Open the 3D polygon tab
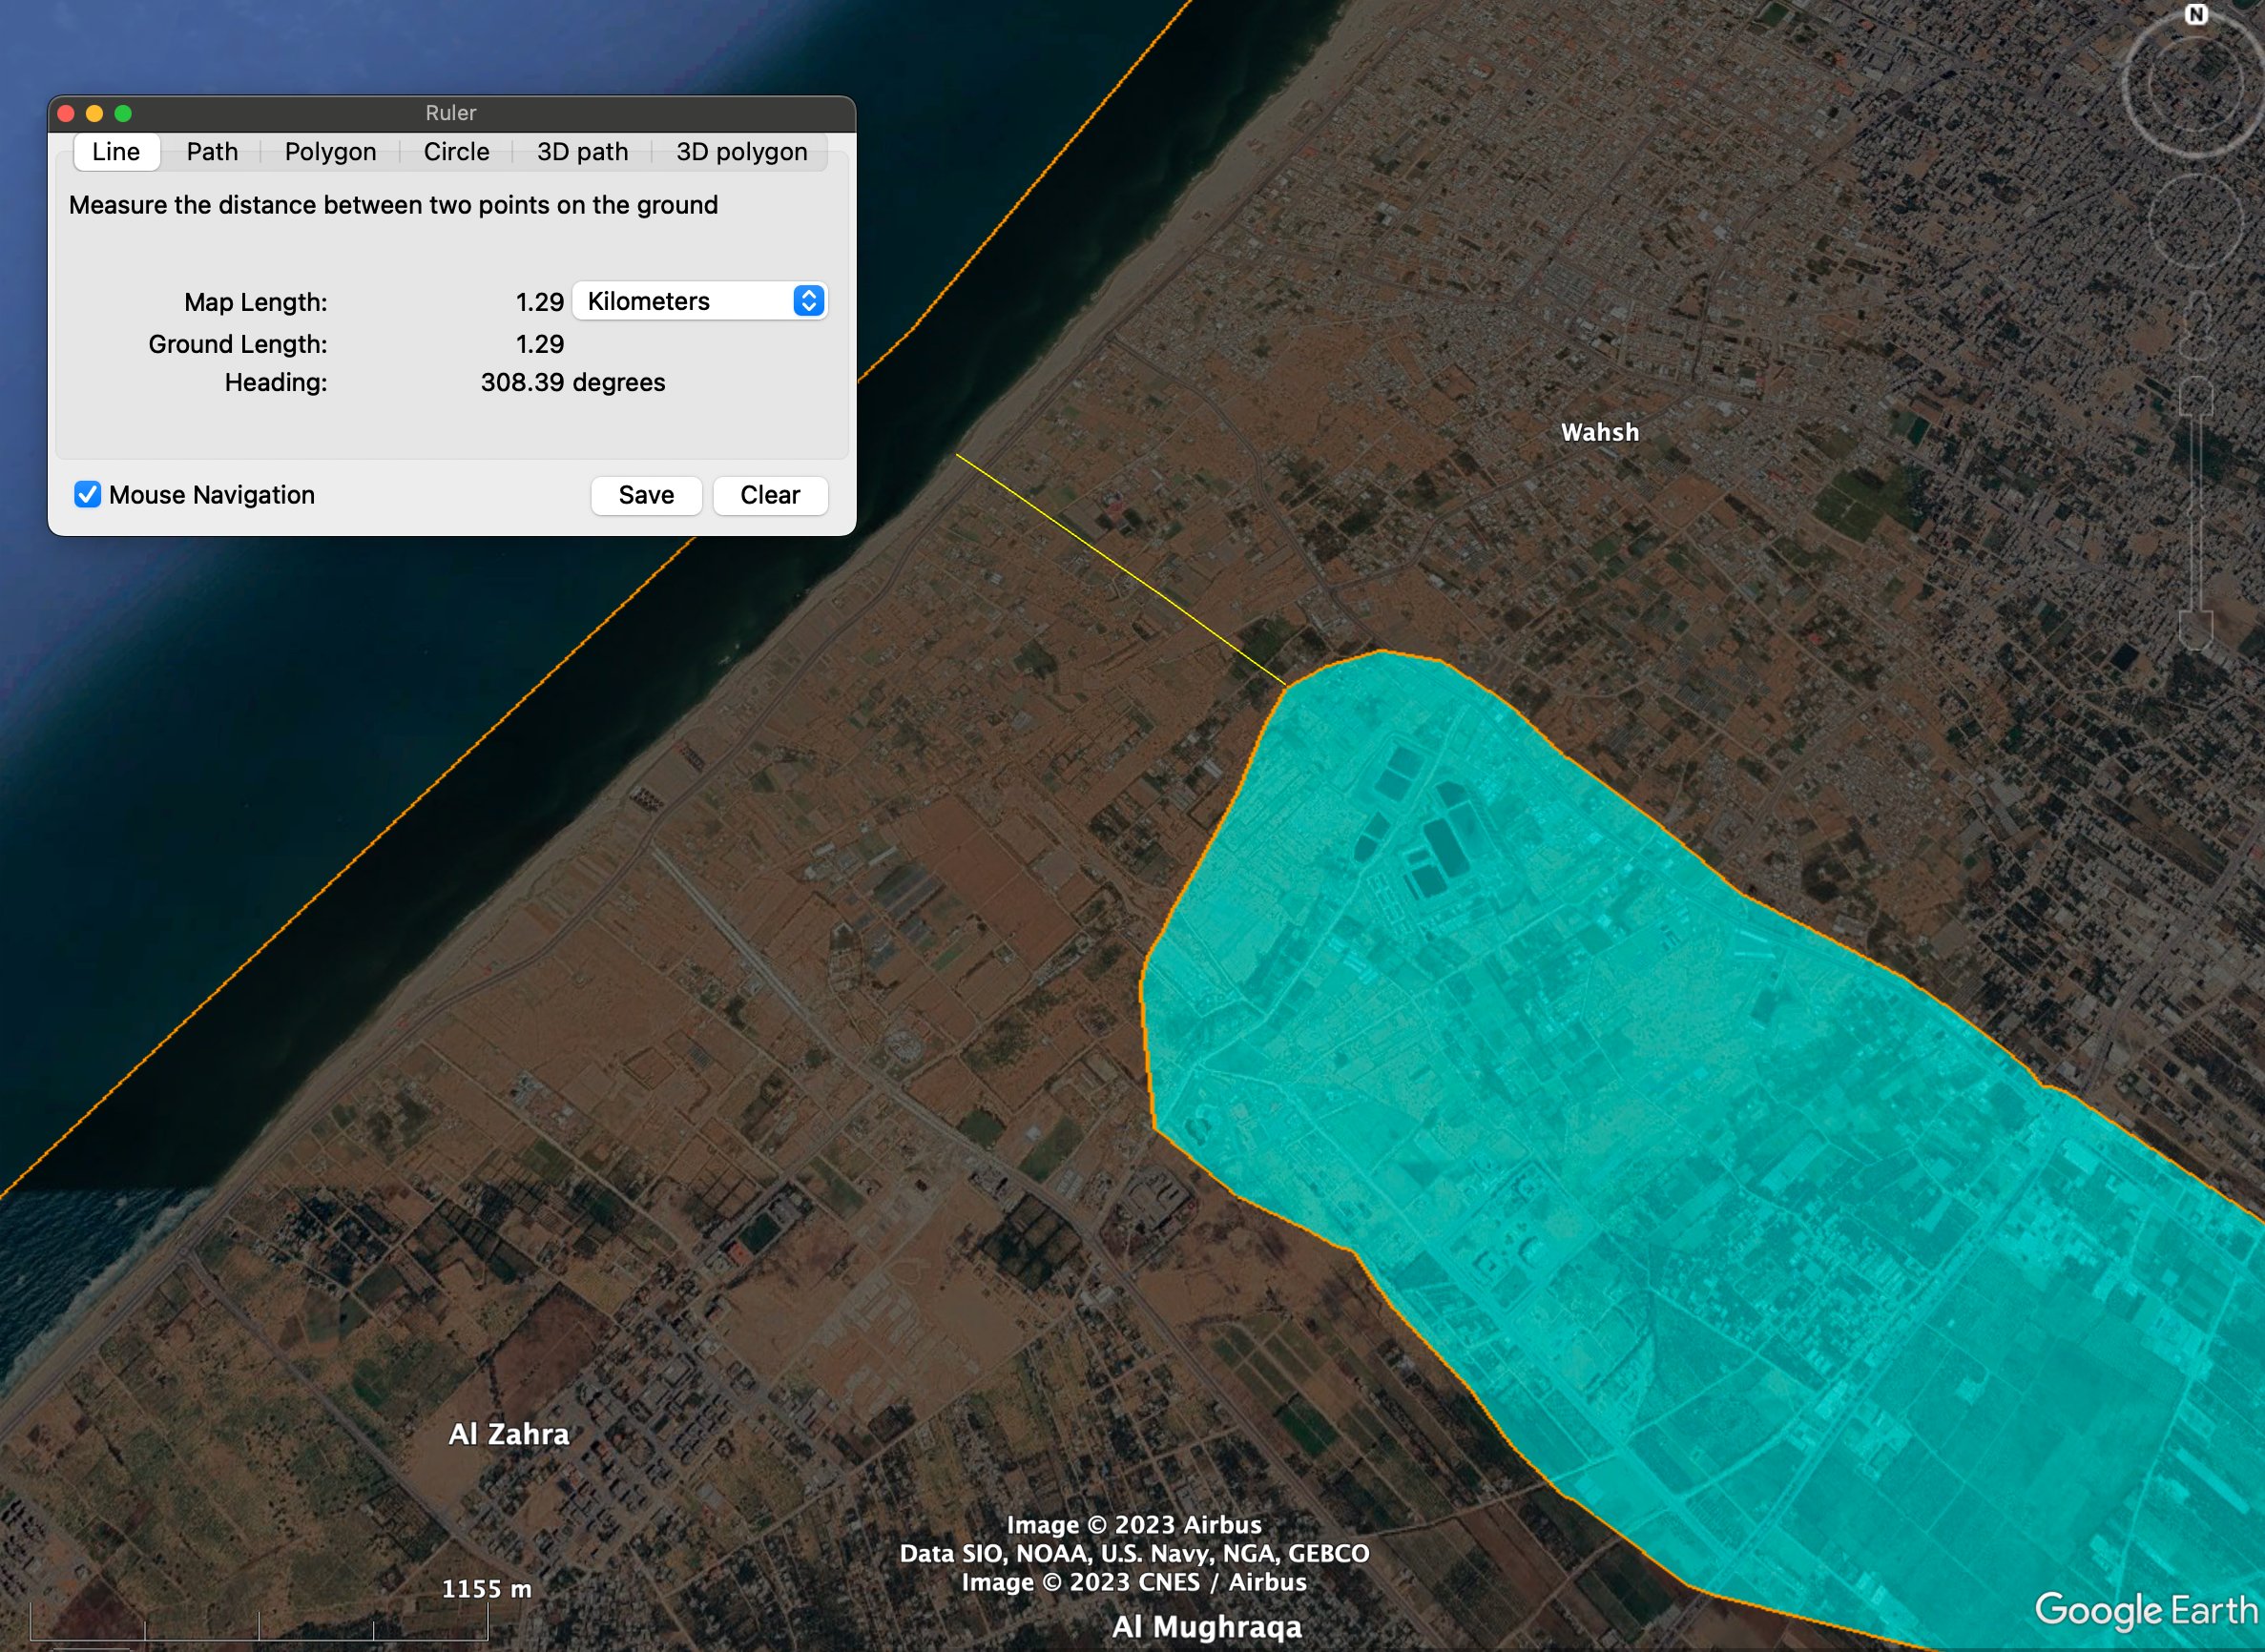 741,152
